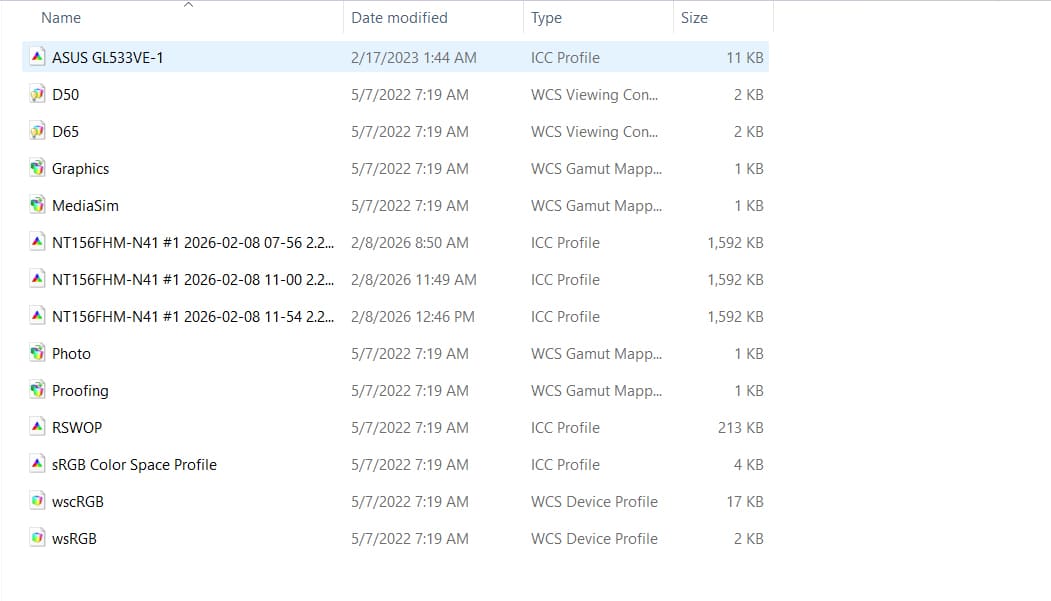Click the 4 KB size value

(x=749, y=465)
